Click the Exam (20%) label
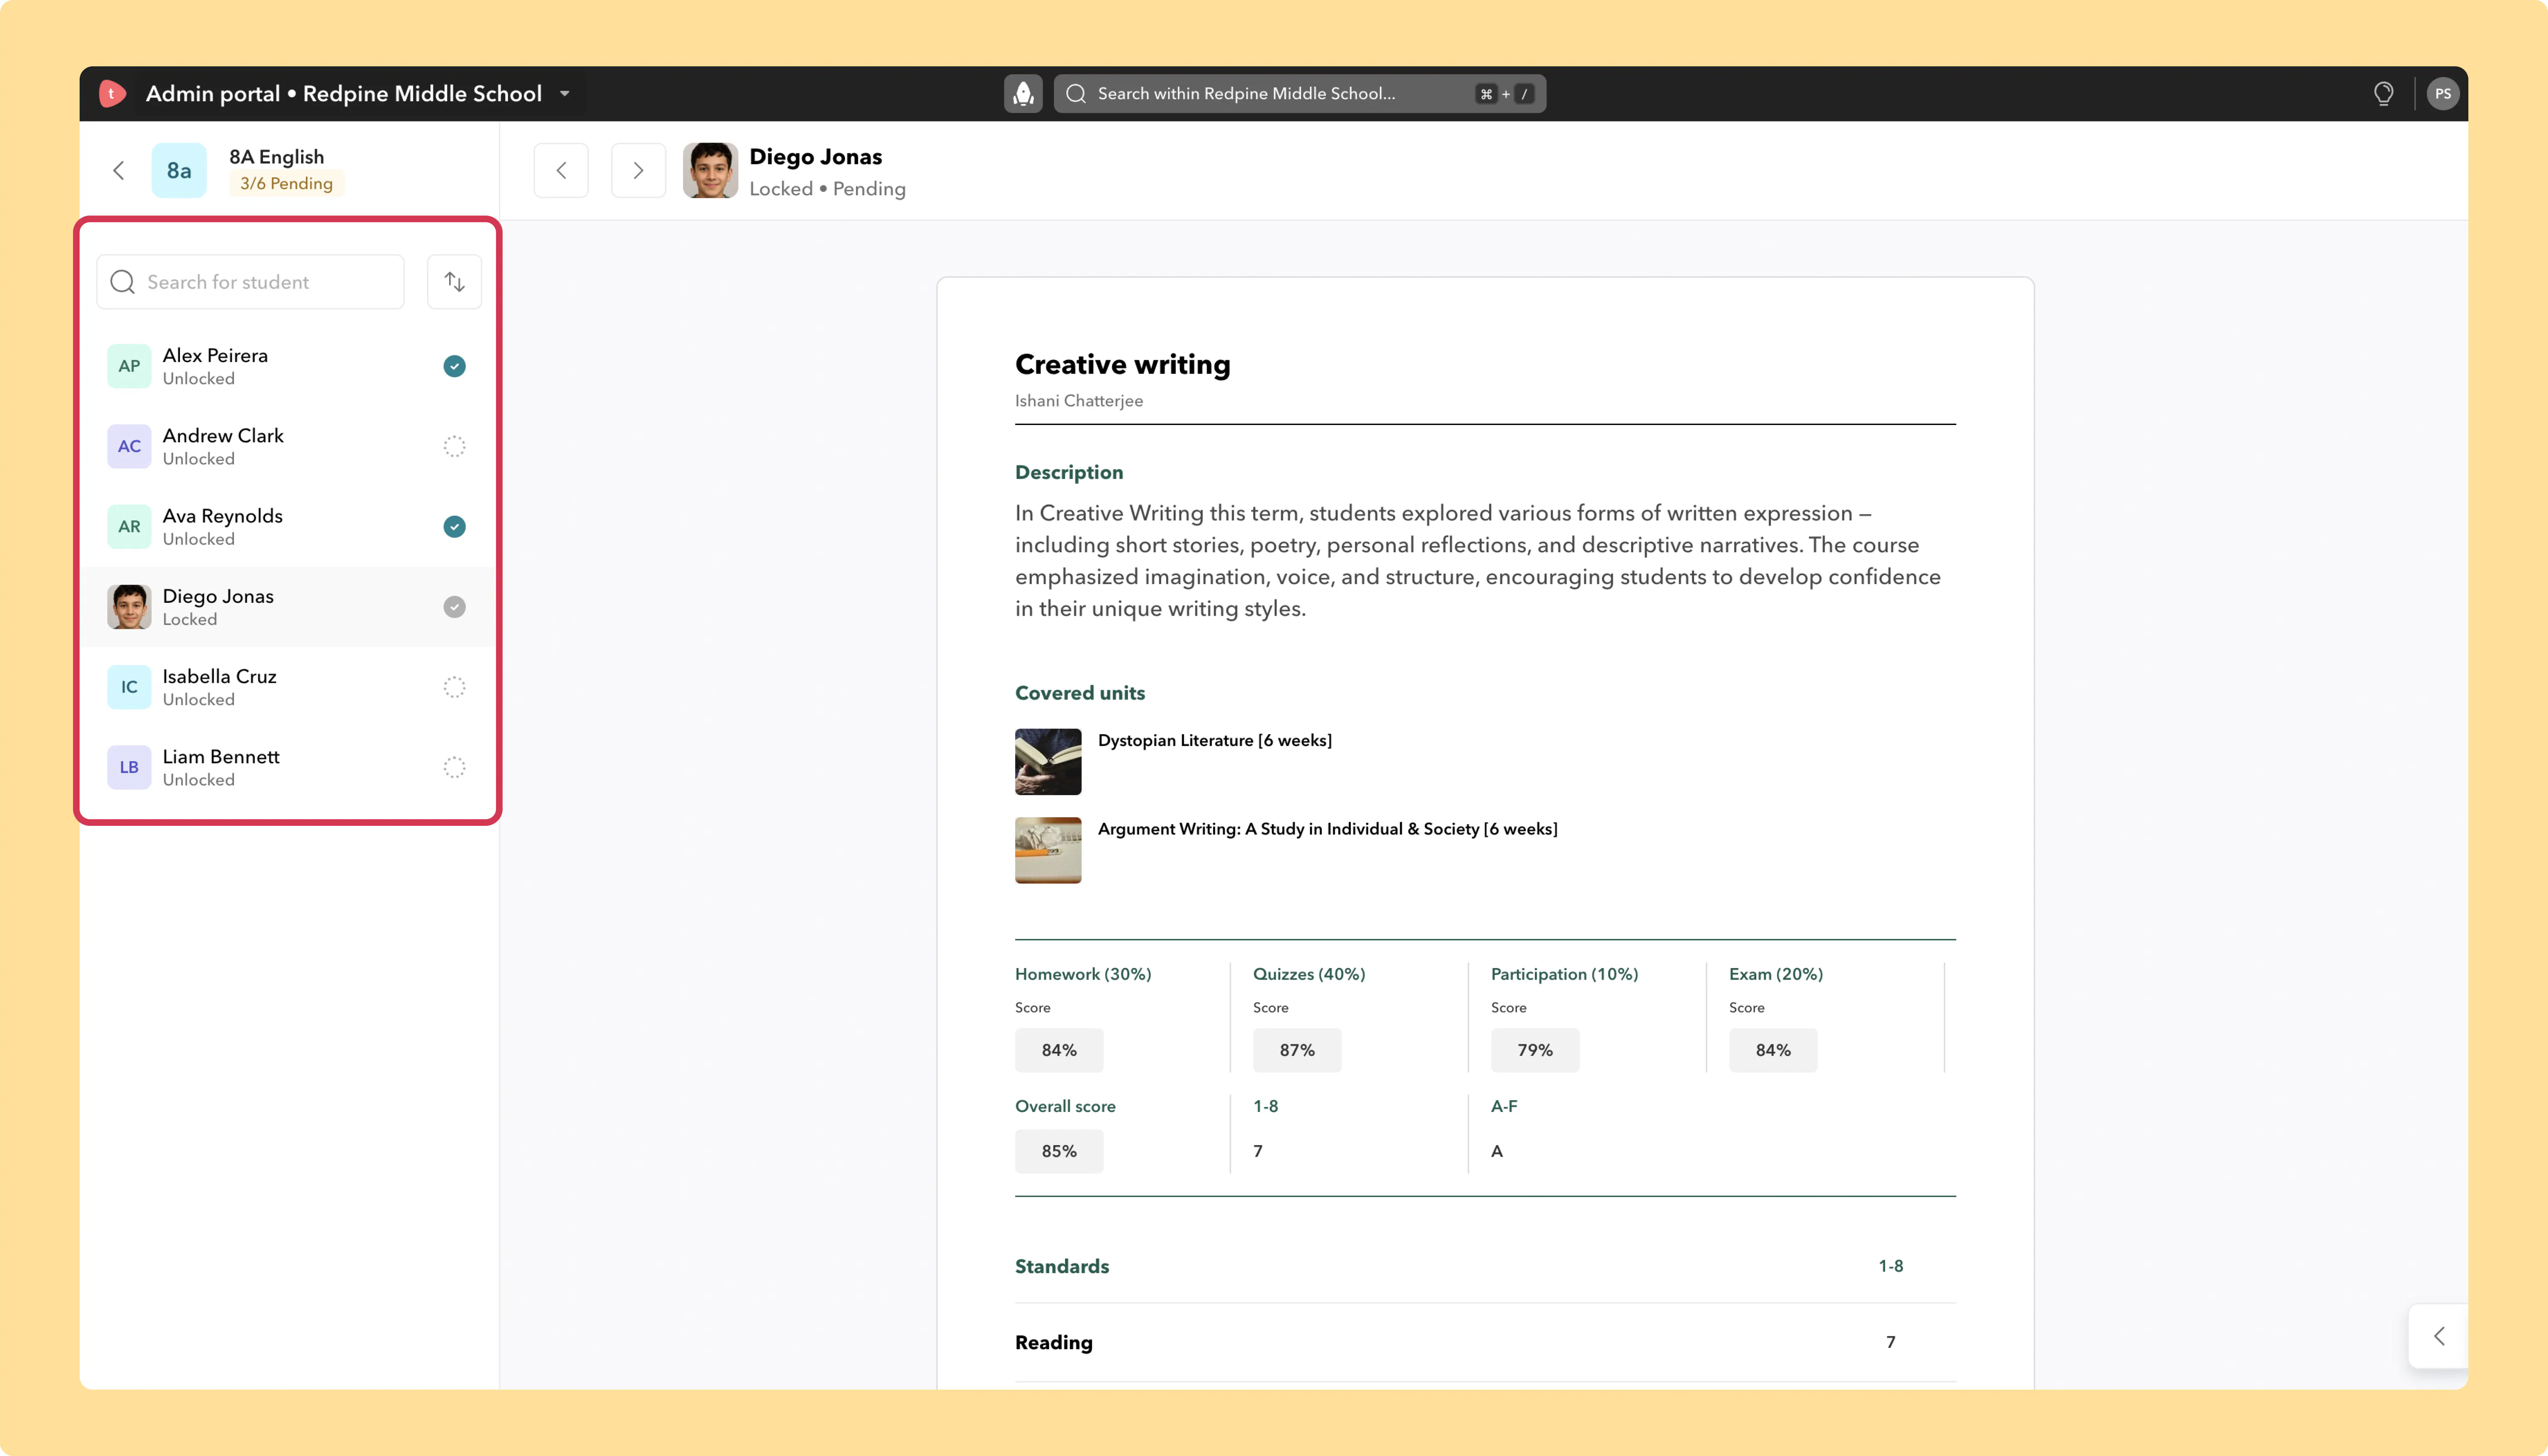Image resolution: width=2548 pixels, height=1456 pixels. tap(1775, 974)
